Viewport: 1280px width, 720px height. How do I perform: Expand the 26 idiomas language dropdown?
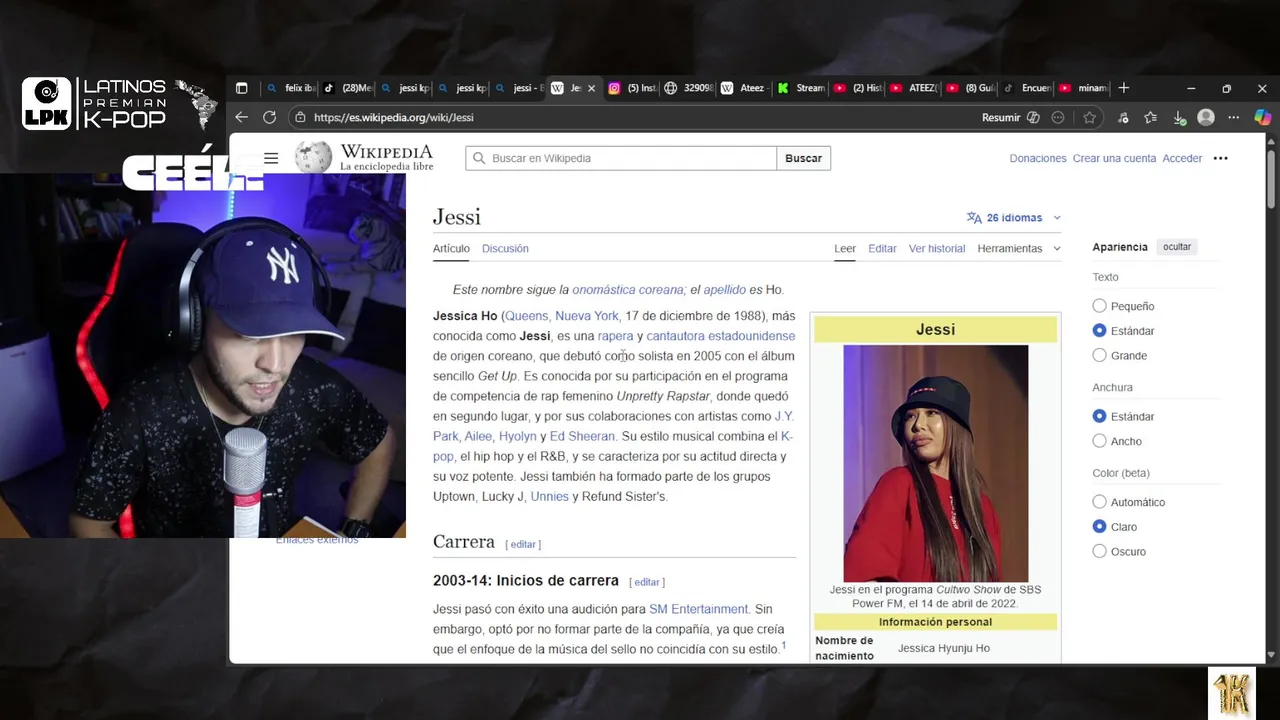tap(1013, 217)
